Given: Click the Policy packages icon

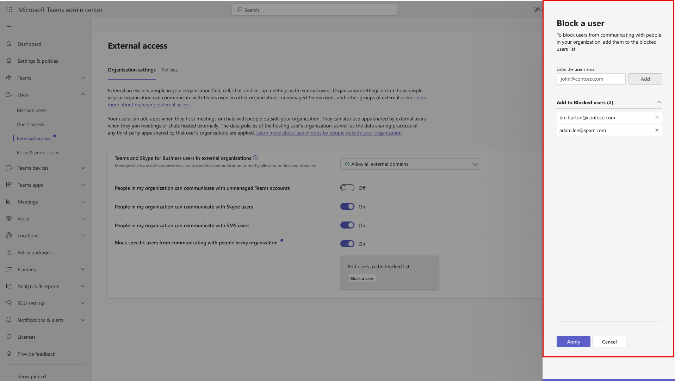Looking at the screenshot, I should (x=9, y=252).
